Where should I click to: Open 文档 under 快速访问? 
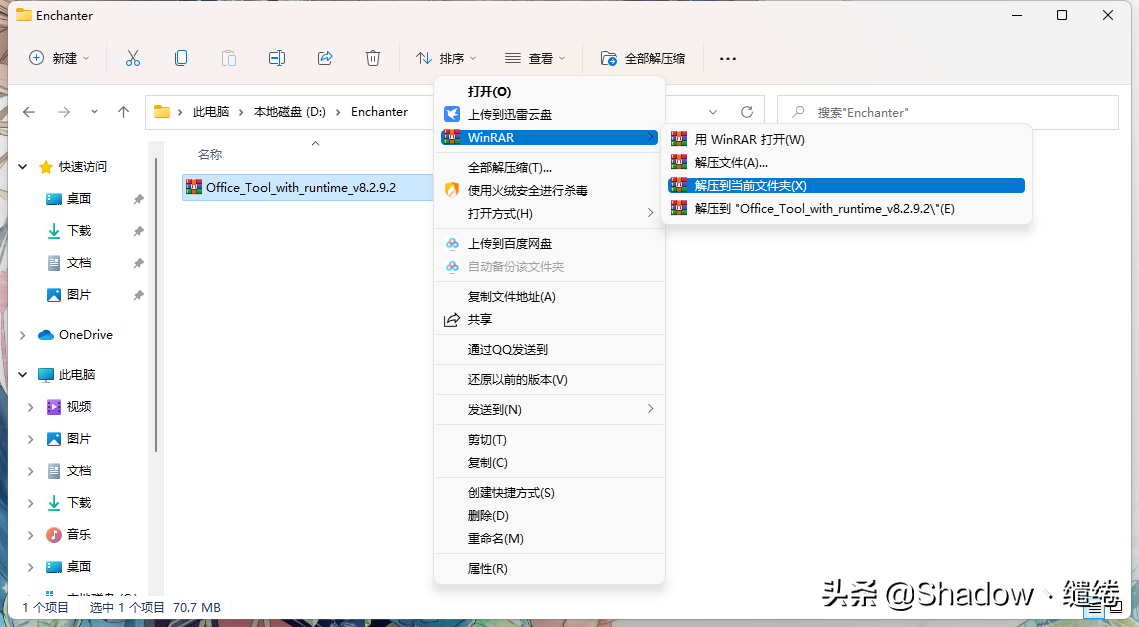pyautogui.click(x=78, y=262)
